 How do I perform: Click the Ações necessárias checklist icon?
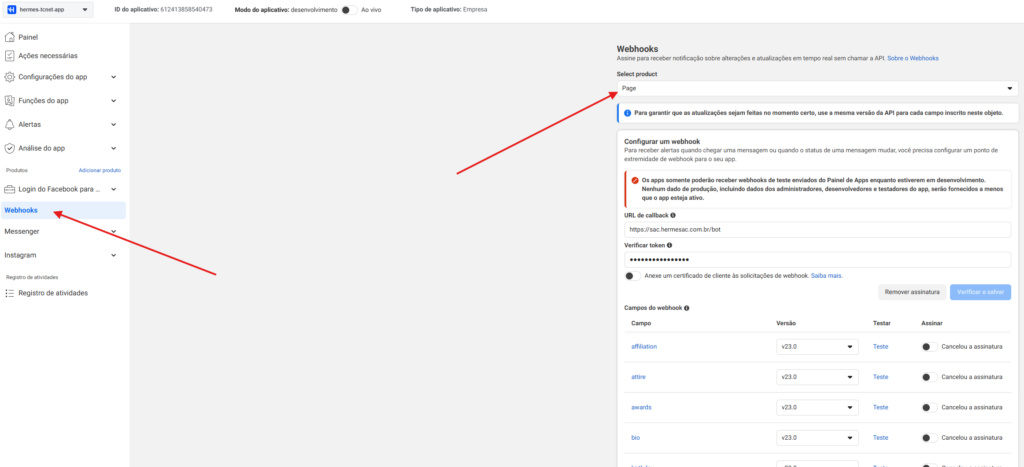[9, 56]
